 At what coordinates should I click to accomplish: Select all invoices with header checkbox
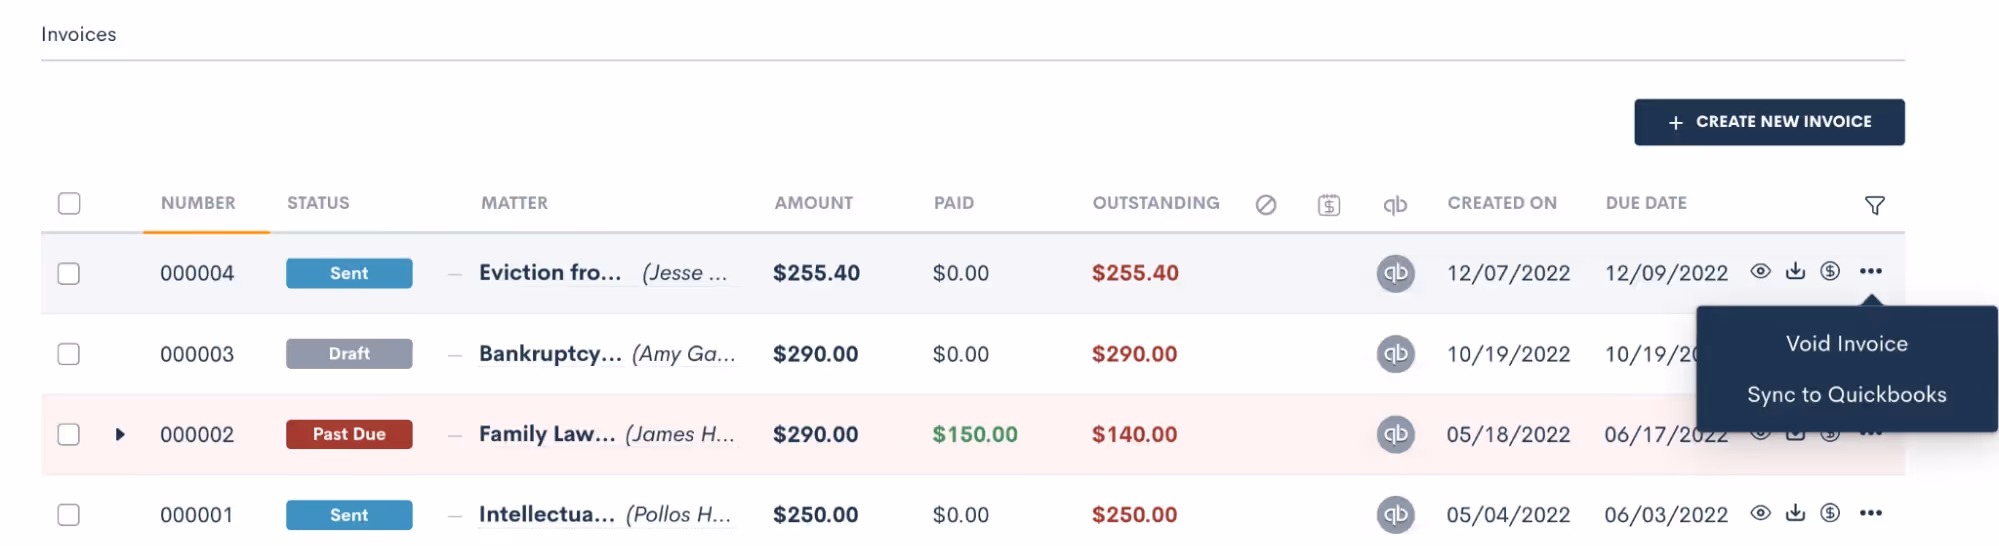(x=69, y=203)
